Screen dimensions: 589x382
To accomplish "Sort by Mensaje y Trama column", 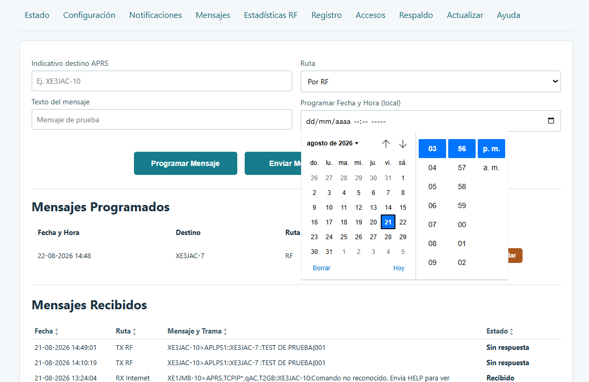I will point(197,331).
